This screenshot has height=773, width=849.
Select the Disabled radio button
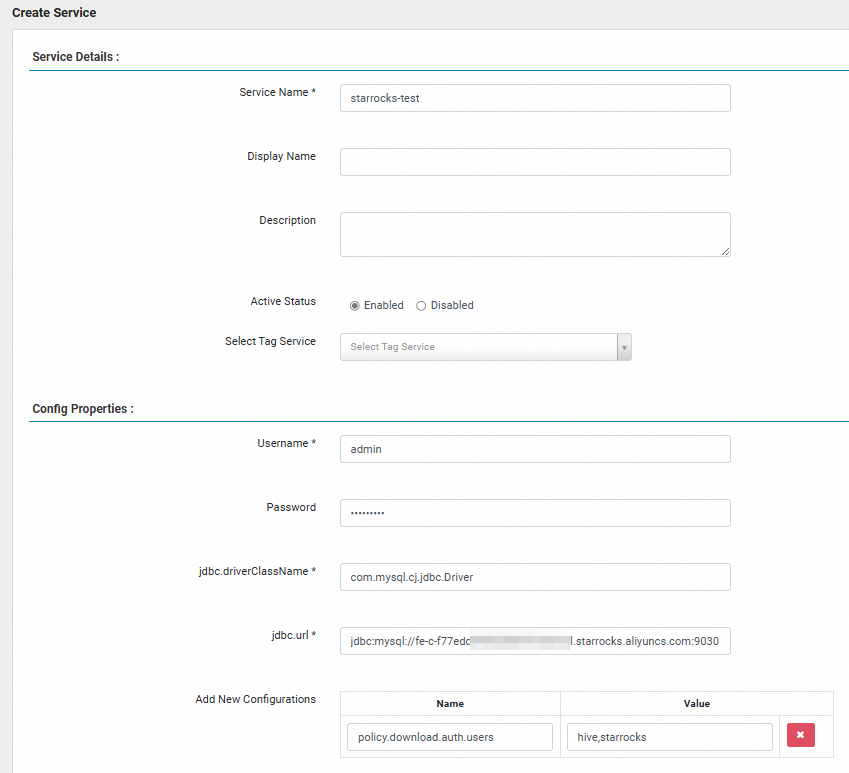pyautogui.click(x=421, y=306)
